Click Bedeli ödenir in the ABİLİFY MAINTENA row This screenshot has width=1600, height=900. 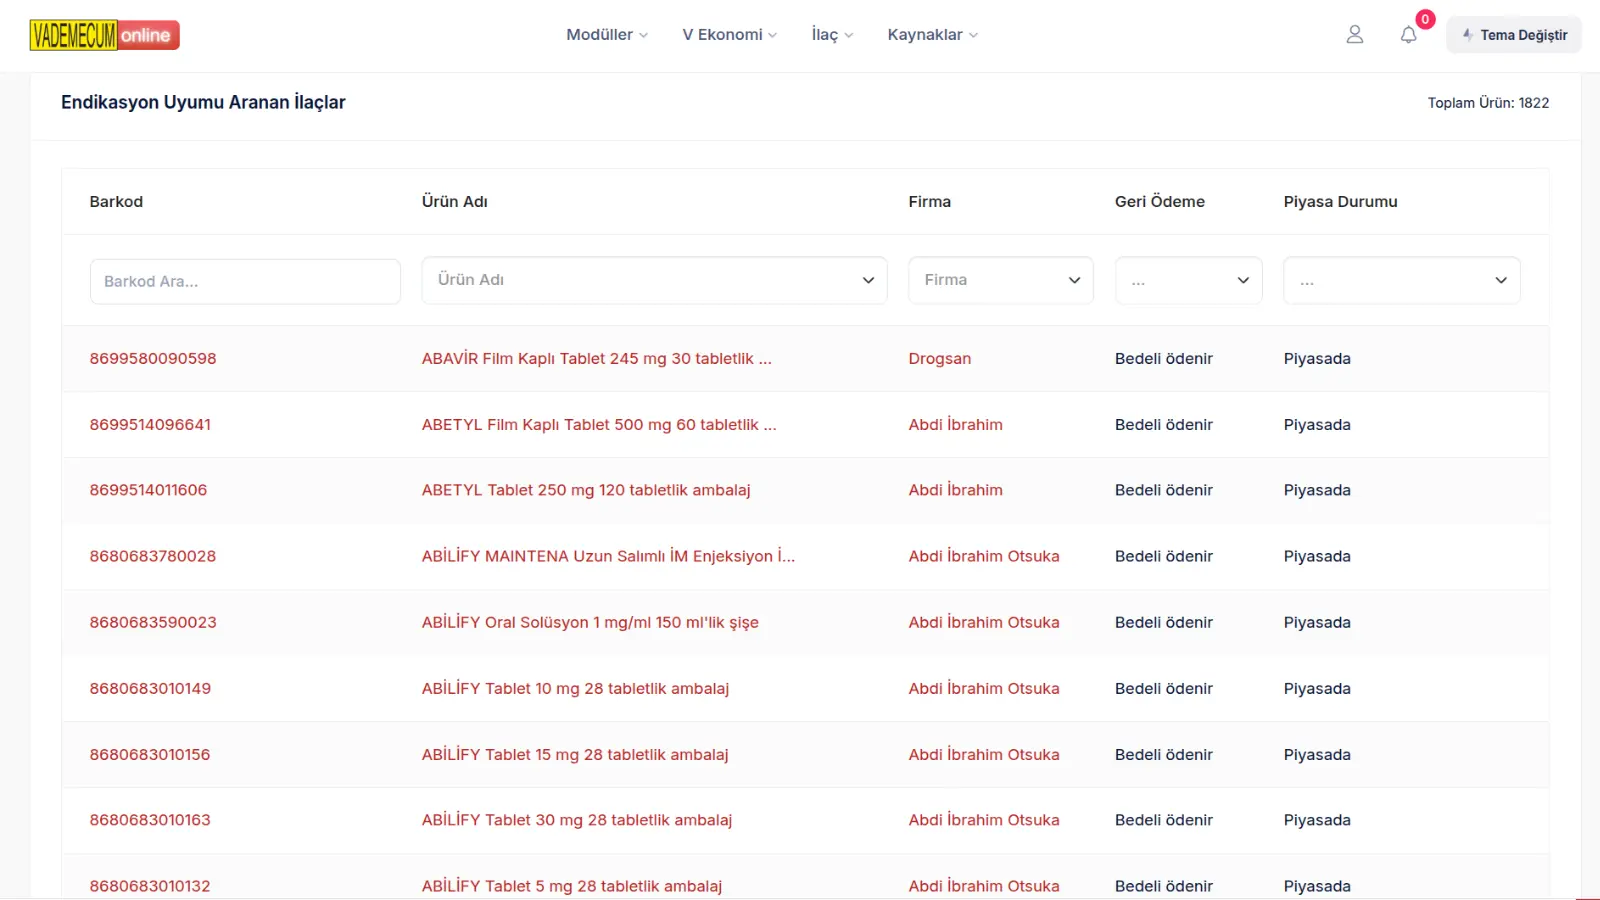[1164, 556]
